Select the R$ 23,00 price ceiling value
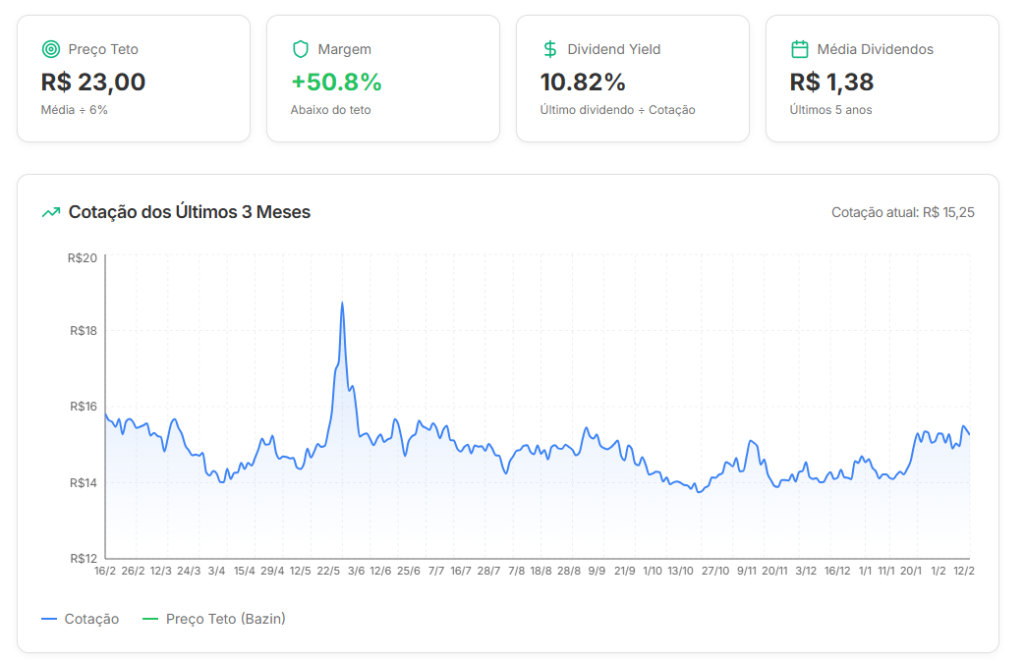The width and height of the screenshot is (1024, 661). pyautogui.click(x=93, y=82)
